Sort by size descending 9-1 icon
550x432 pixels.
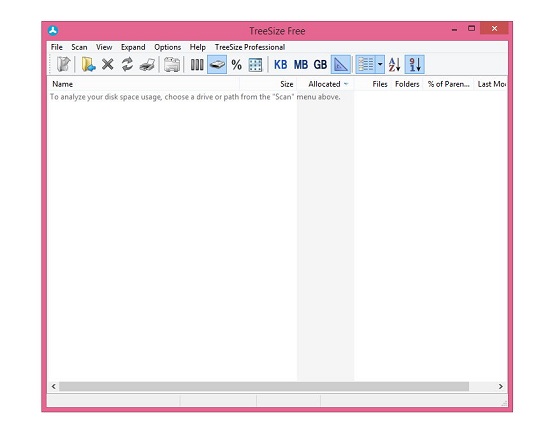[415, 65]
